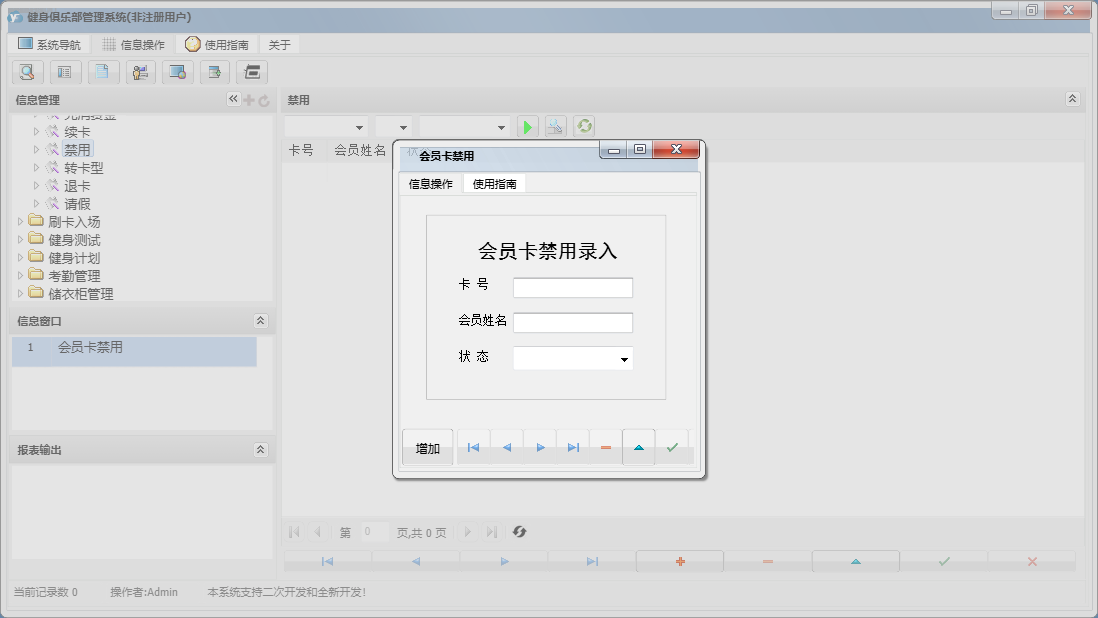Click the new document toolbar icon

(x=102, y=72)
